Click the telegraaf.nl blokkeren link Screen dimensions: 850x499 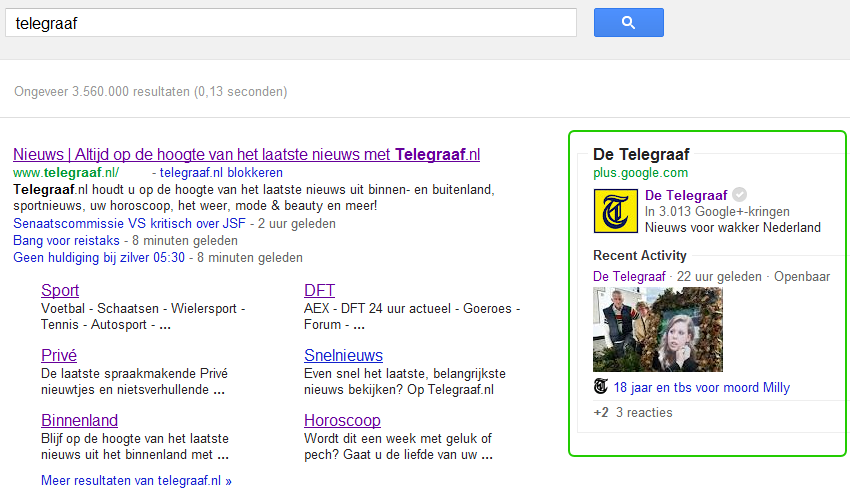click(x=221, y=172)
